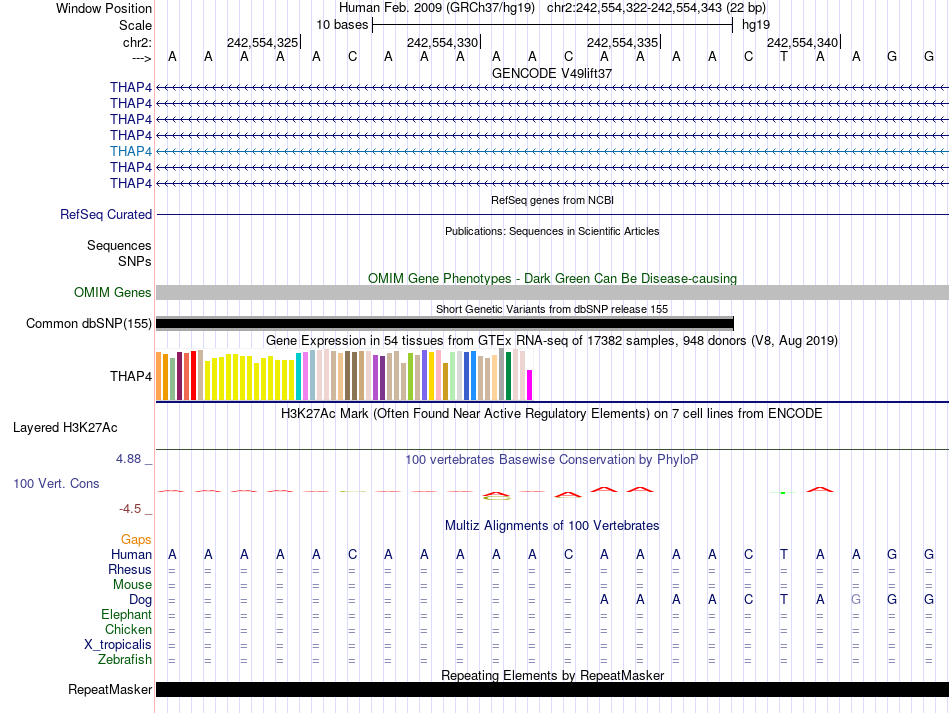The height and width of the screenshot is (713, 950).
Task: Open the RefSeq Curated track label
Action: tap(106, 214)
